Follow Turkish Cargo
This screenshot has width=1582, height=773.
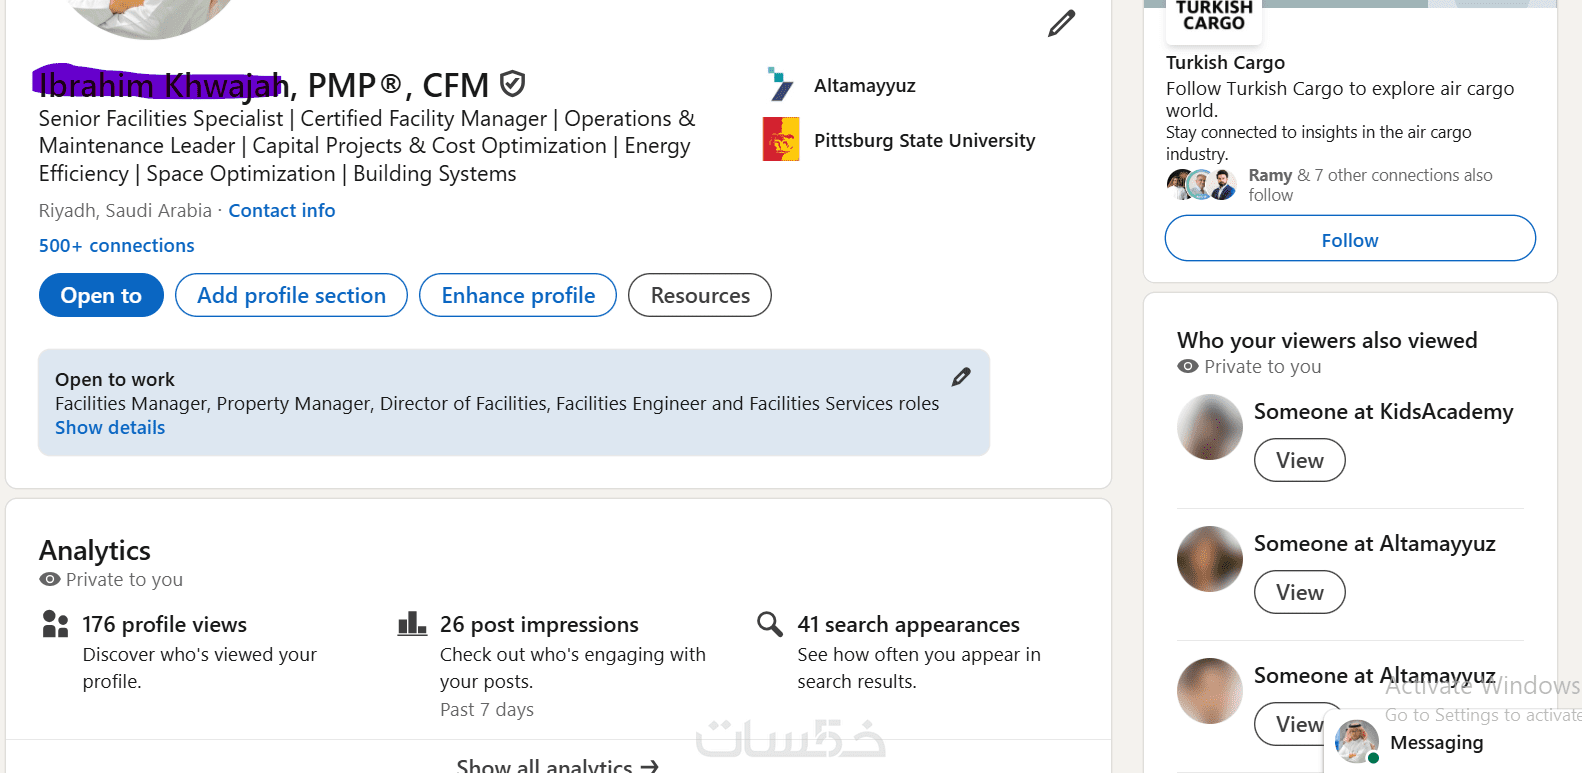pyautogui.click(x=1350, y=240)
